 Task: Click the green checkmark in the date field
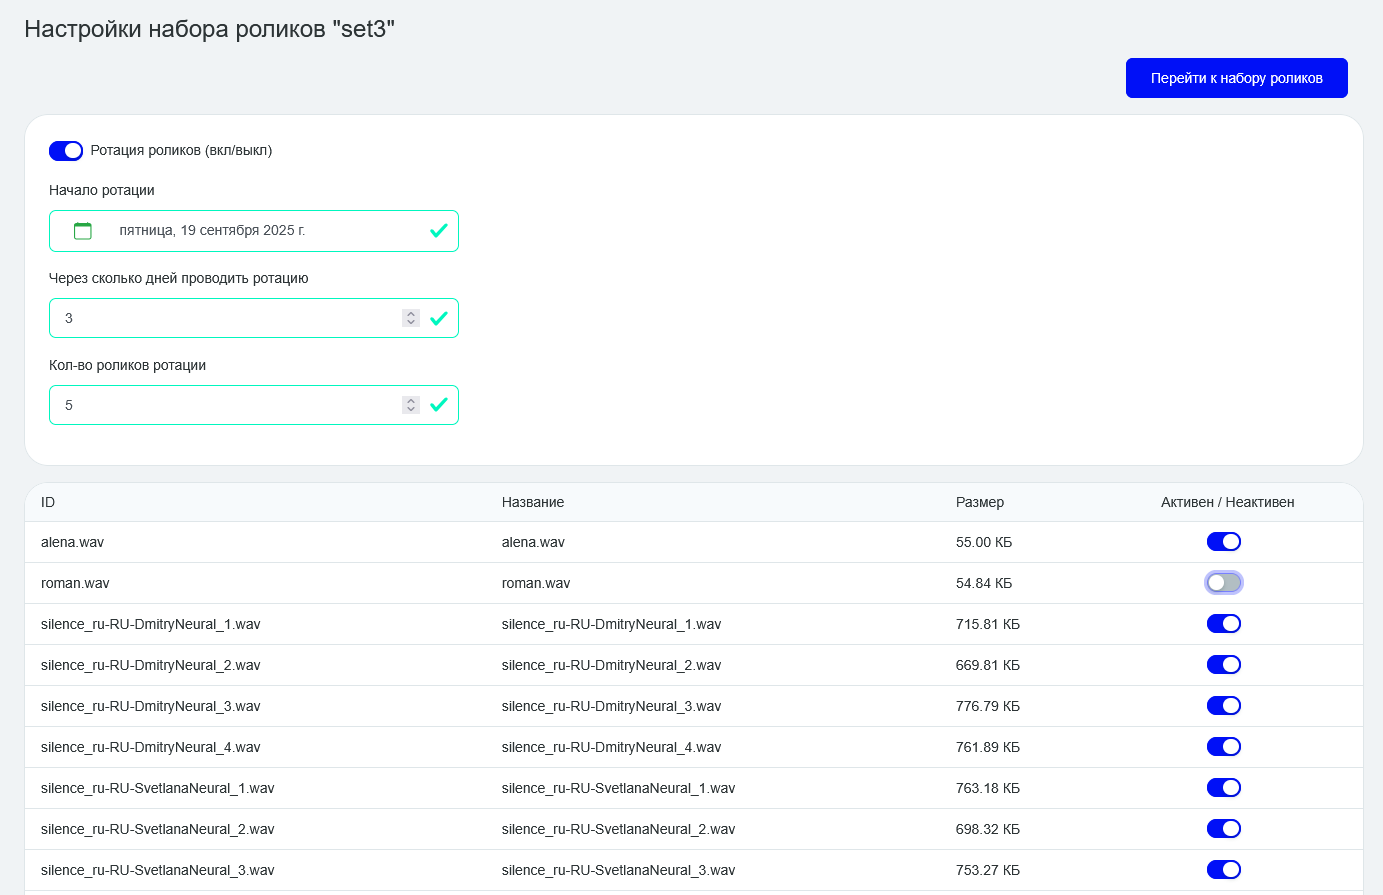click(438, 231)
